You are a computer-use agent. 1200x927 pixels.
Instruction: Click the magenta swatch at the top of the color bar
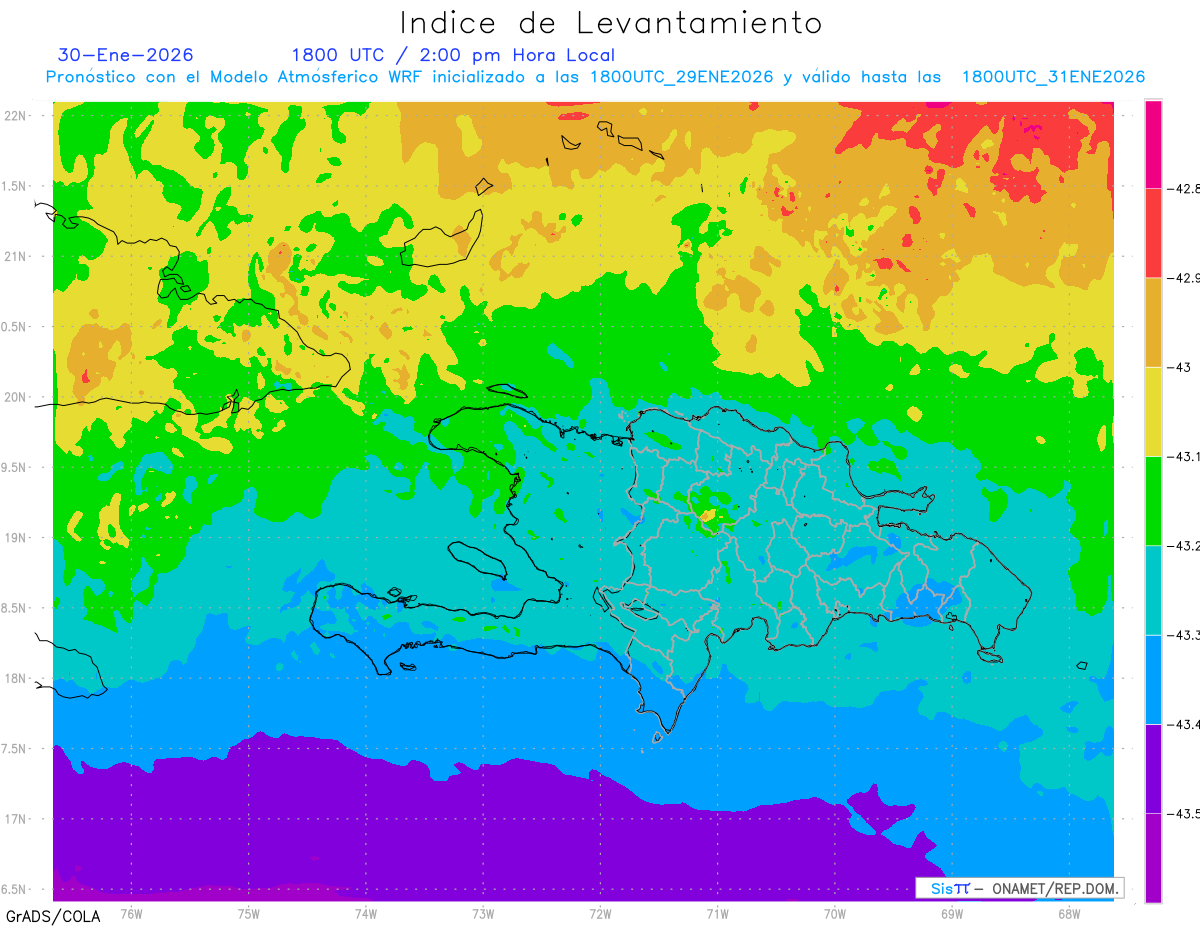pyautogui.click(x=1153, y=143)
